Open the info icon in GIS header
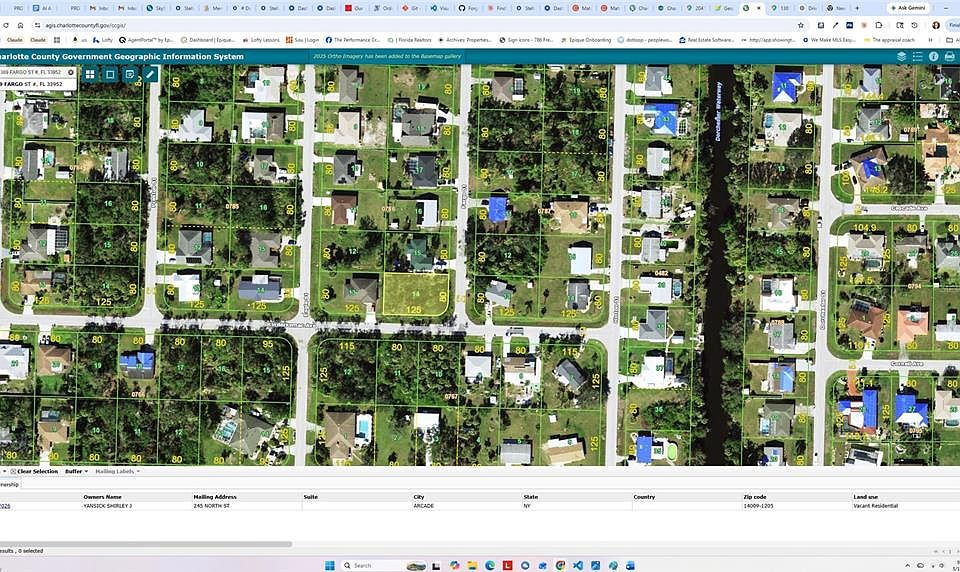This screenshot has width=960, height=572. (x=934, y=56)
